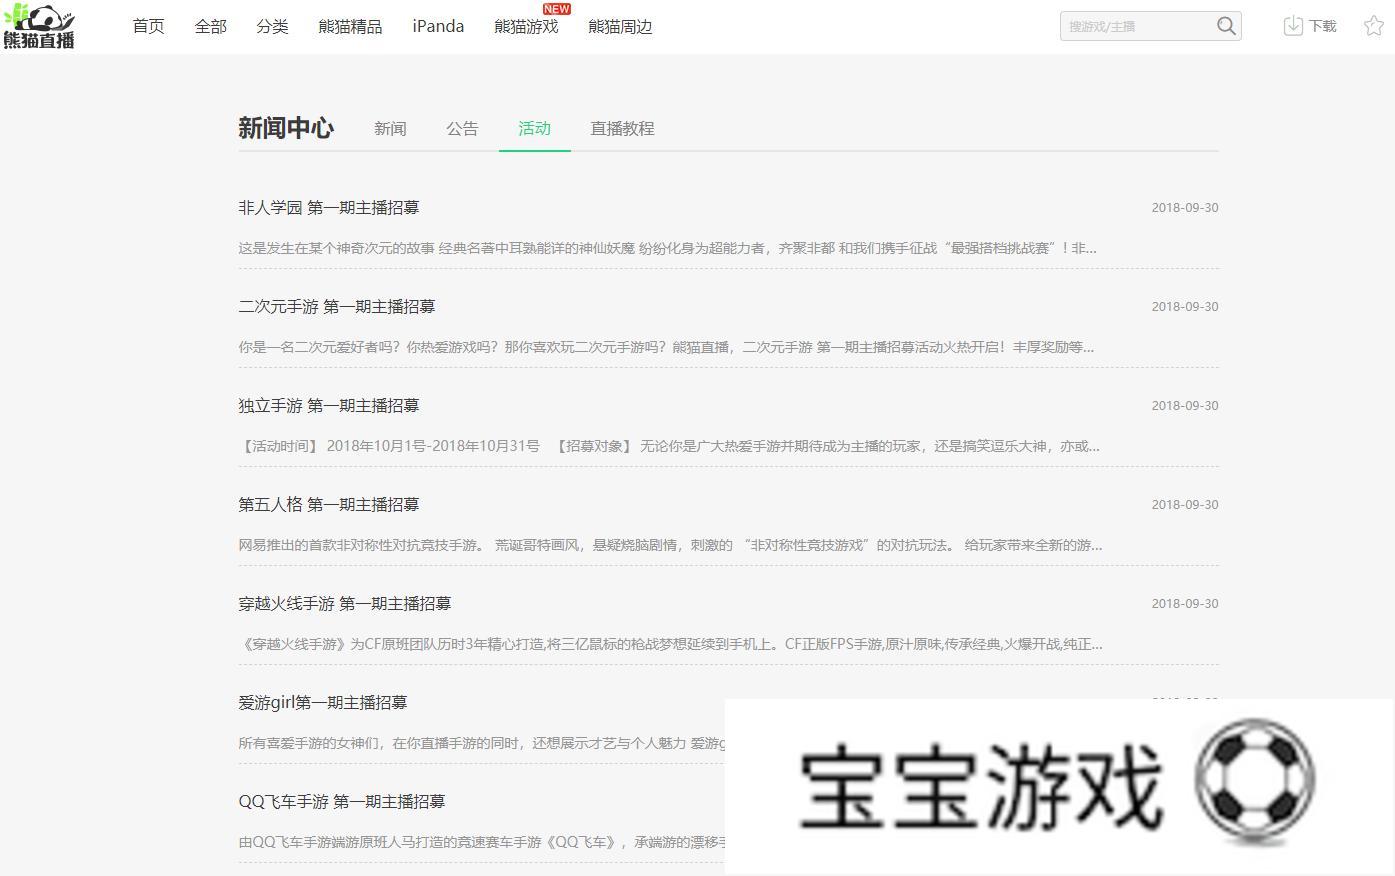
Task: Open the 全部 navigation item
Action: pos(210,27)
